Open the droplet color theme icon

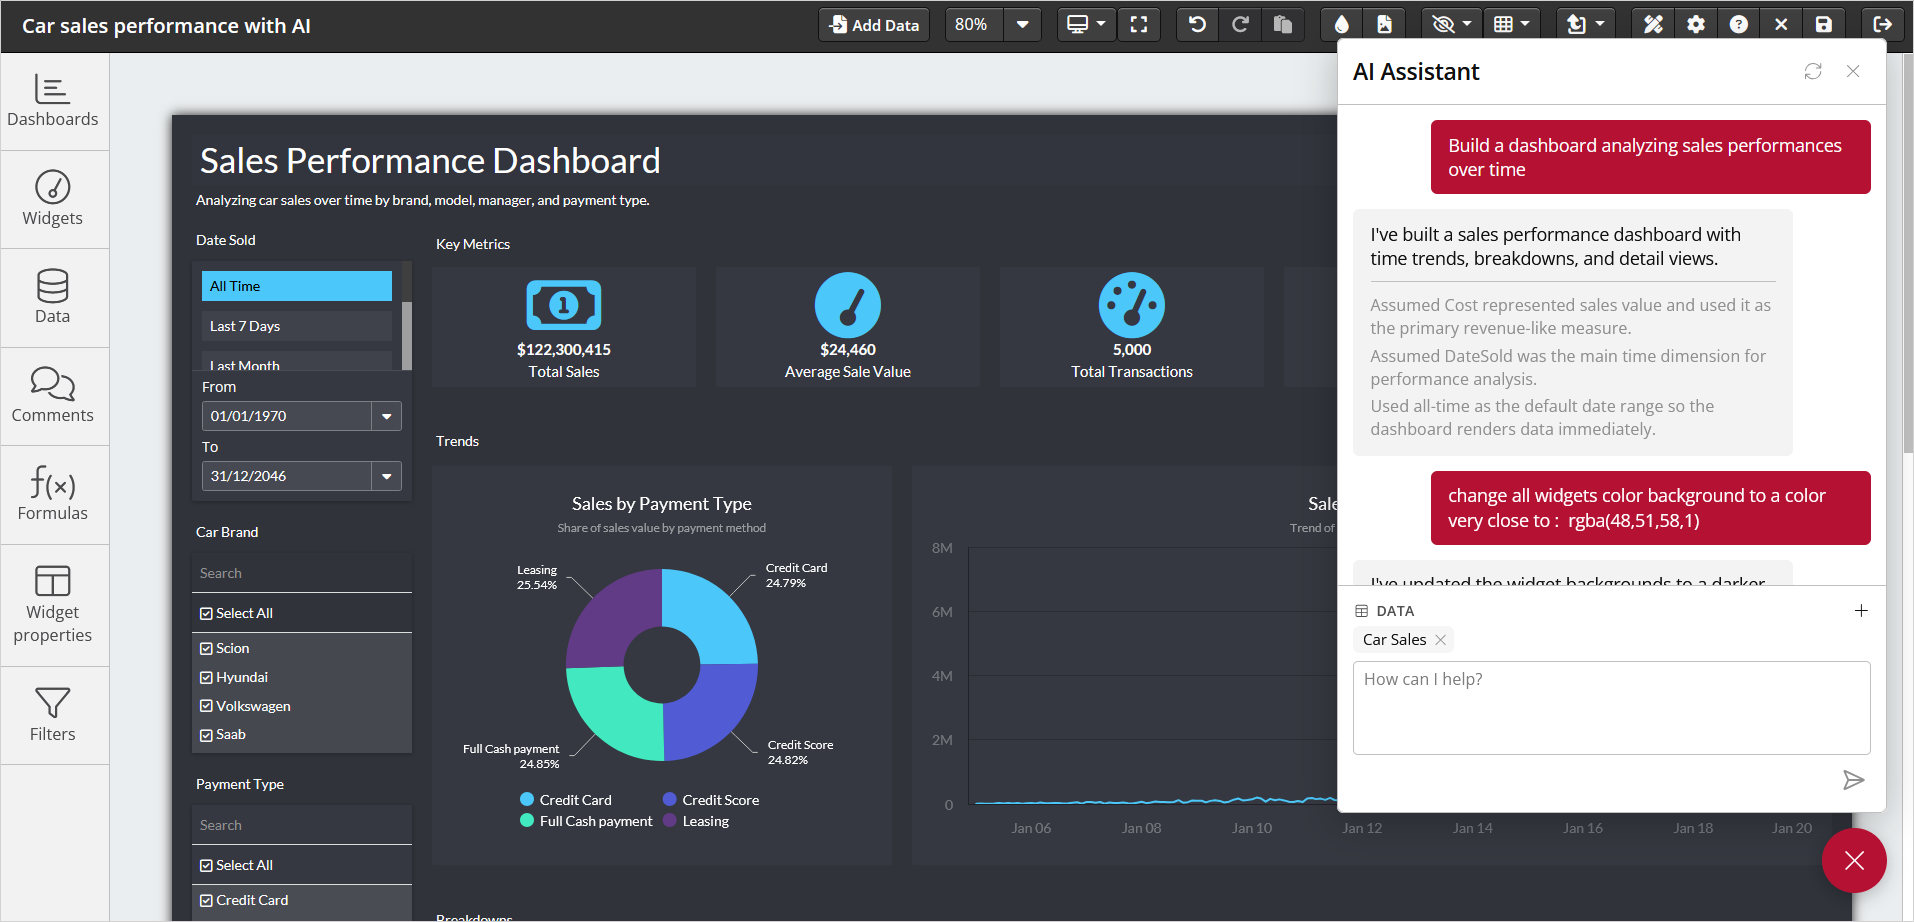[1342, 25]
